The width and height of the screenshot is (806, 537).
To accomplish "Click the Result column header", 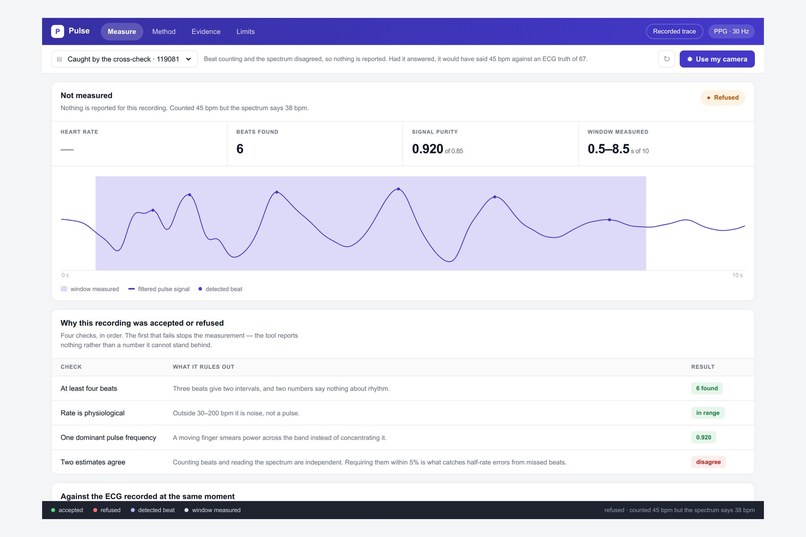I will [703, 367].
